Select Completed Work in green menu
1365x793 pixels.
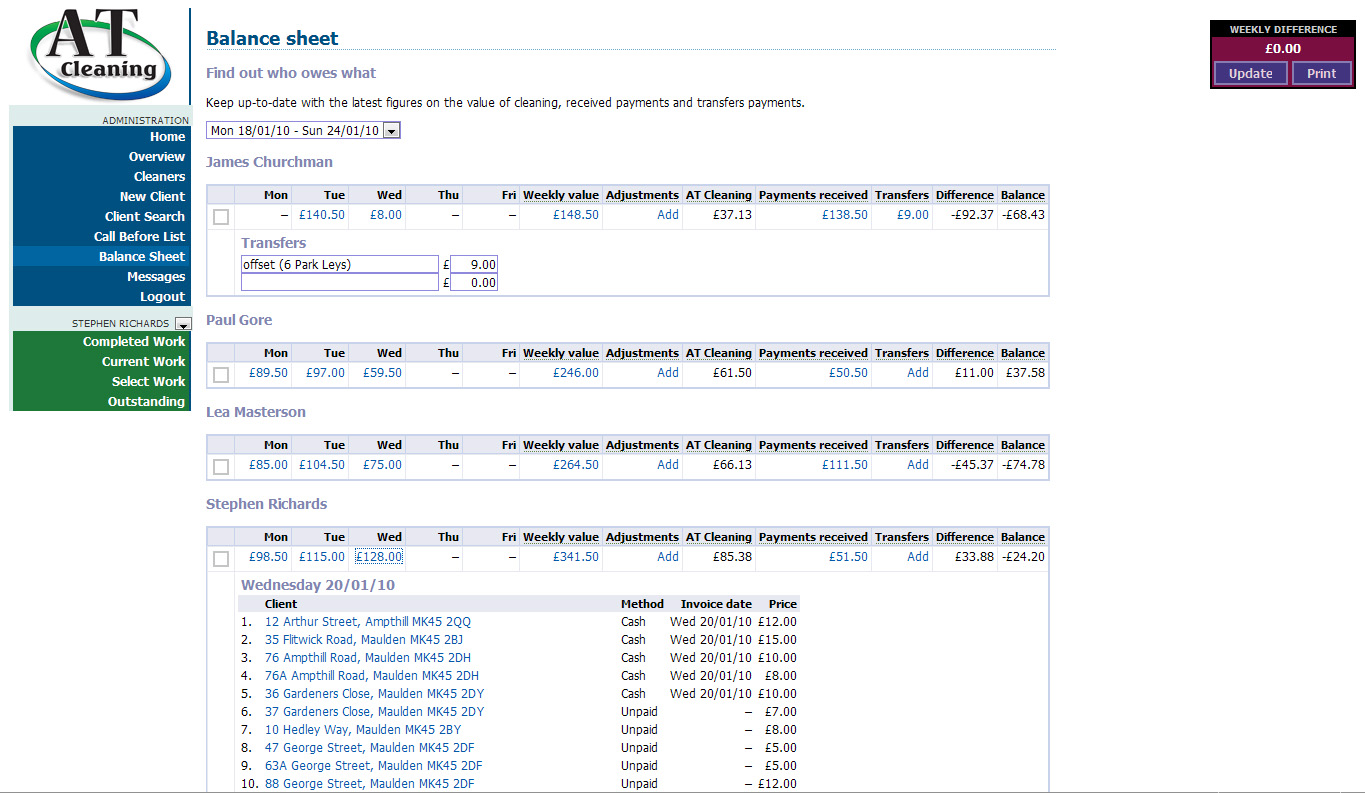(x=133, y=342)
